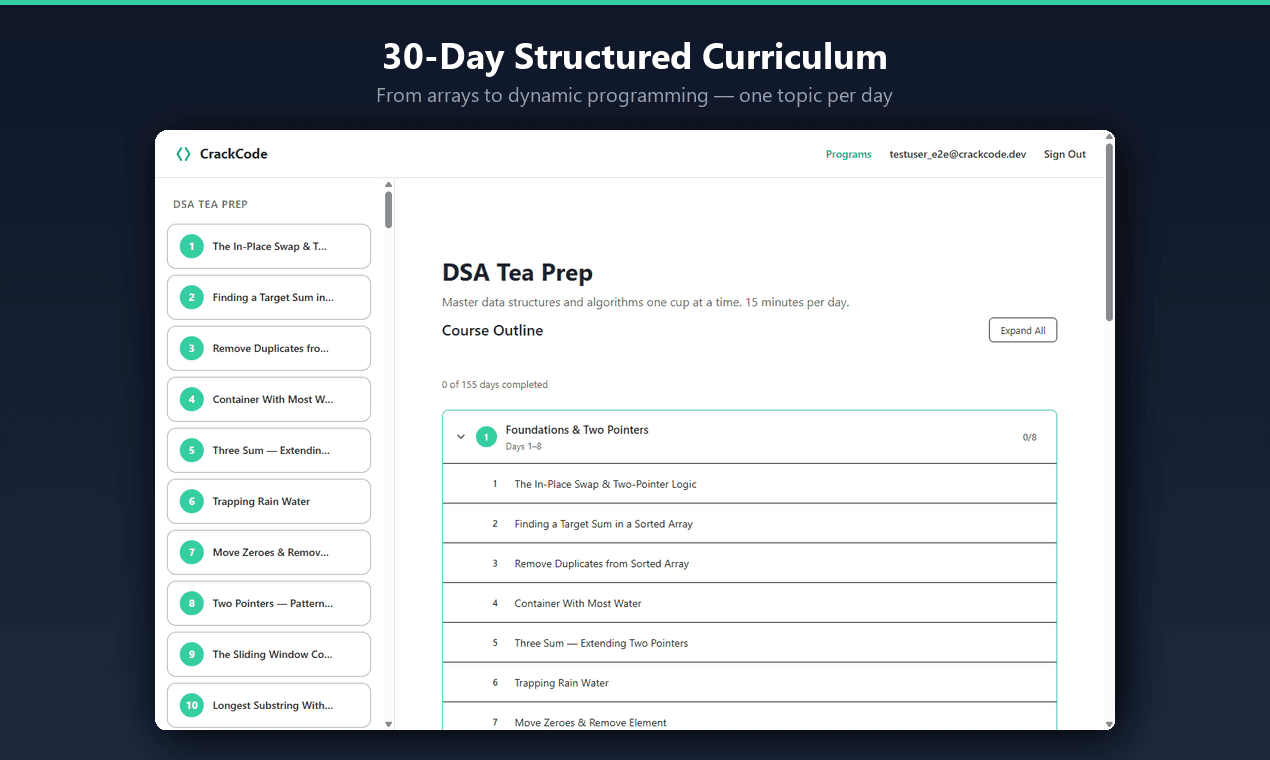Open sidebar day 5 Three Sum card
Image resolution: width=1270 pixels, height=760 pixels.
pos(269,450)
